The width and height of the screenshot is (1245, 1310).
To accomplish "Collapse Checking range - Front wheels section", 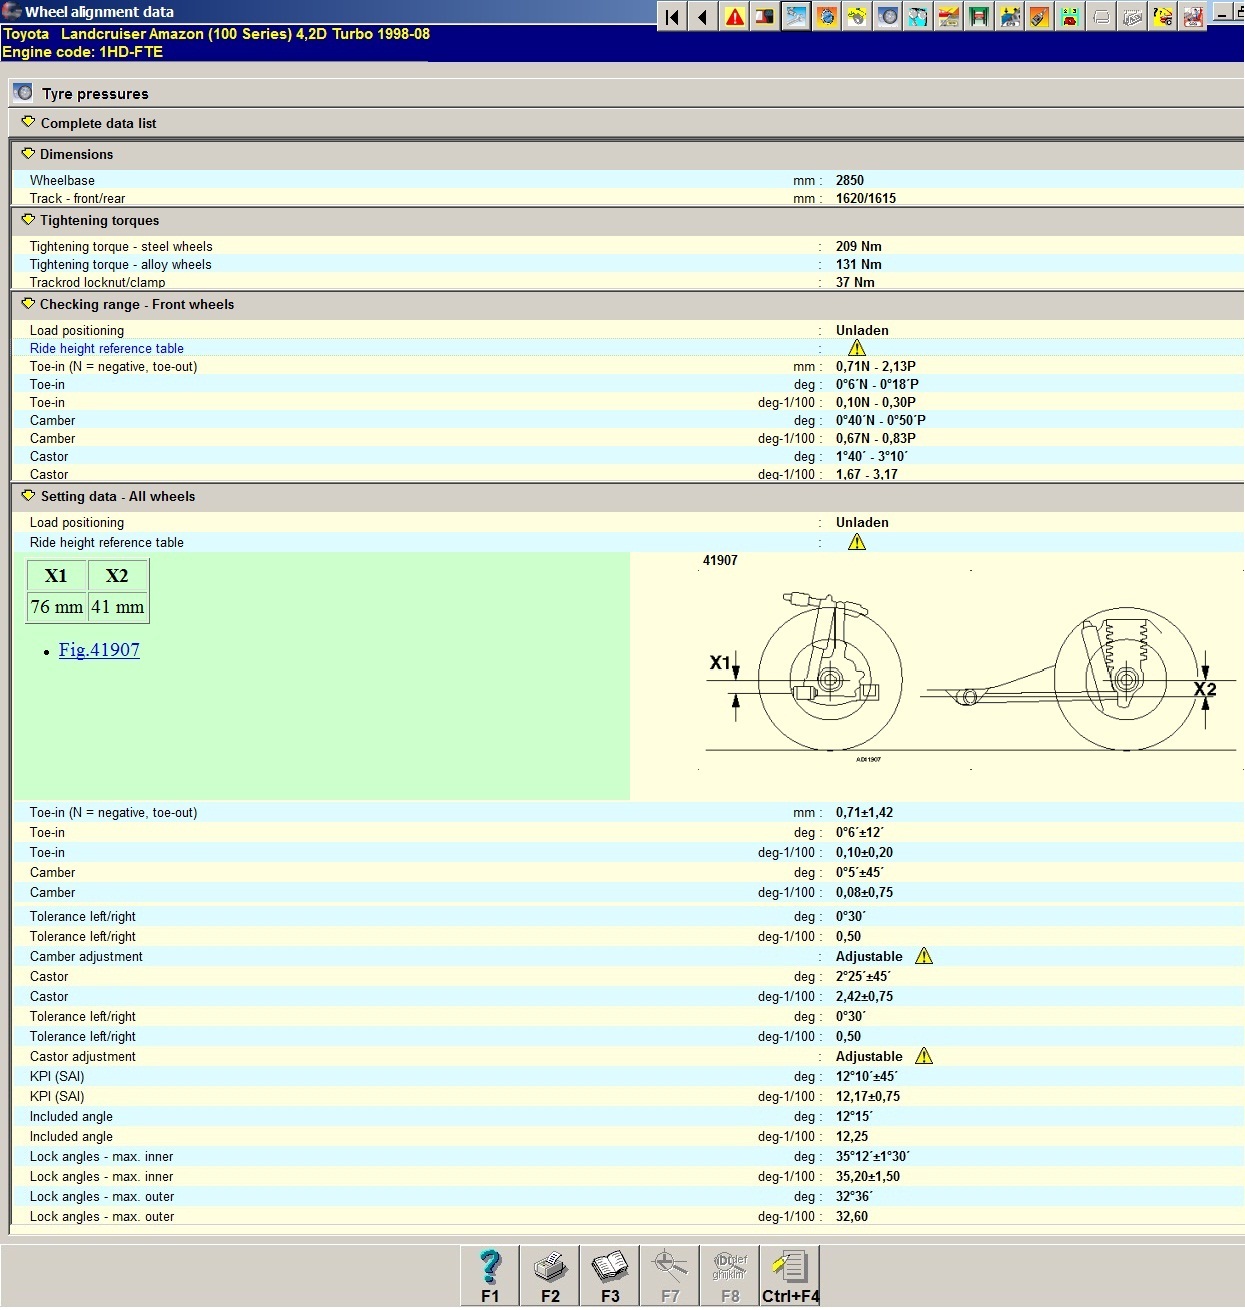I will click(28, 304).
